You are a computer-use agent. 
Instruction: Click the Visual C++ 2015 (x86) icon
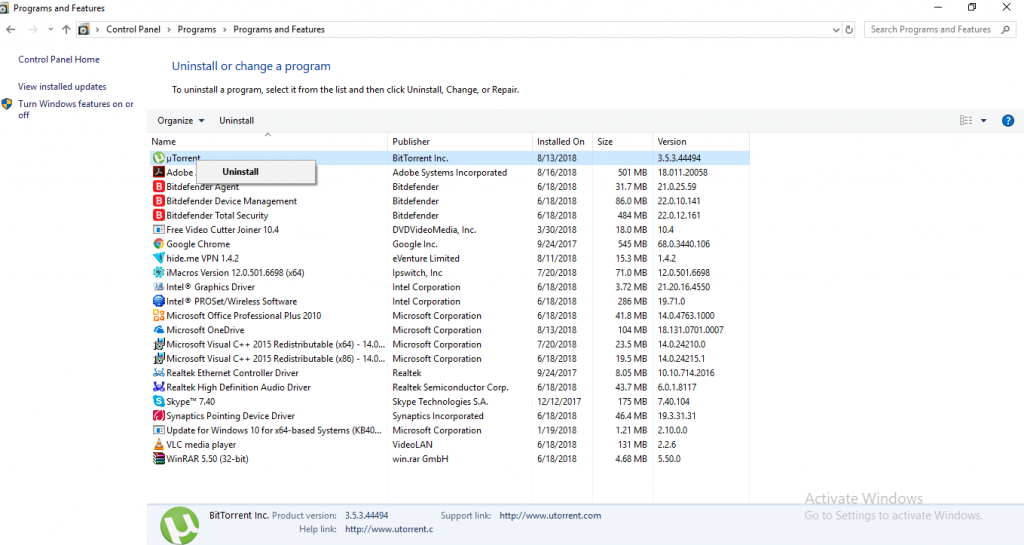click(158, 359)
